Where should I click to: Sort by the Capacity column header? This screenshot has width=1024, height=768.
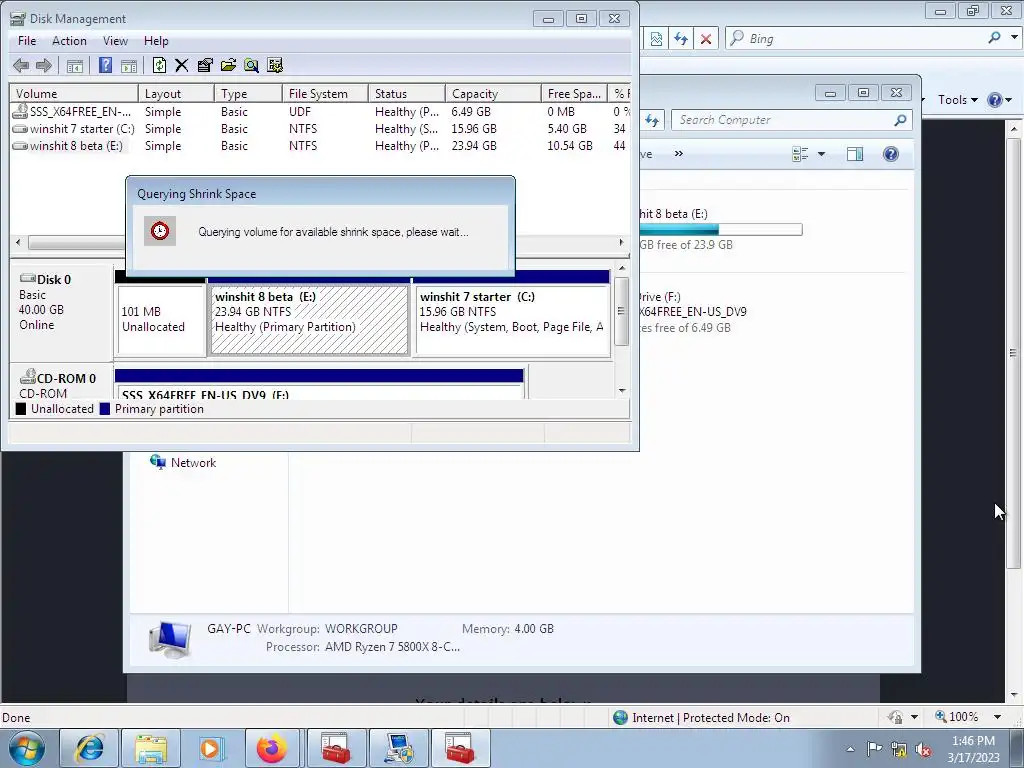(493, 93)
